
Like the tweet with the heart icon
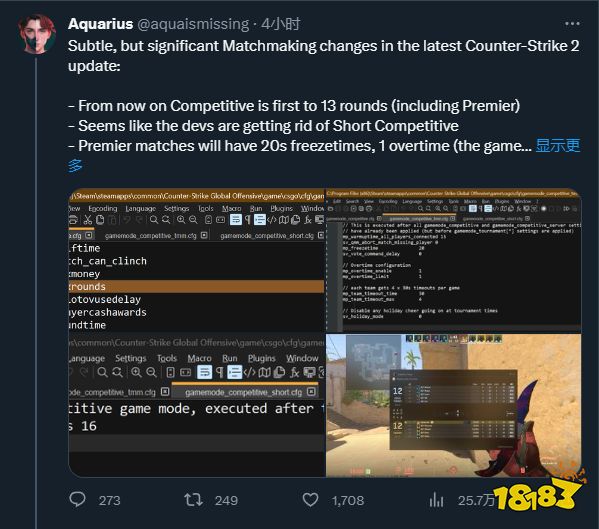(x=310, y=500)
